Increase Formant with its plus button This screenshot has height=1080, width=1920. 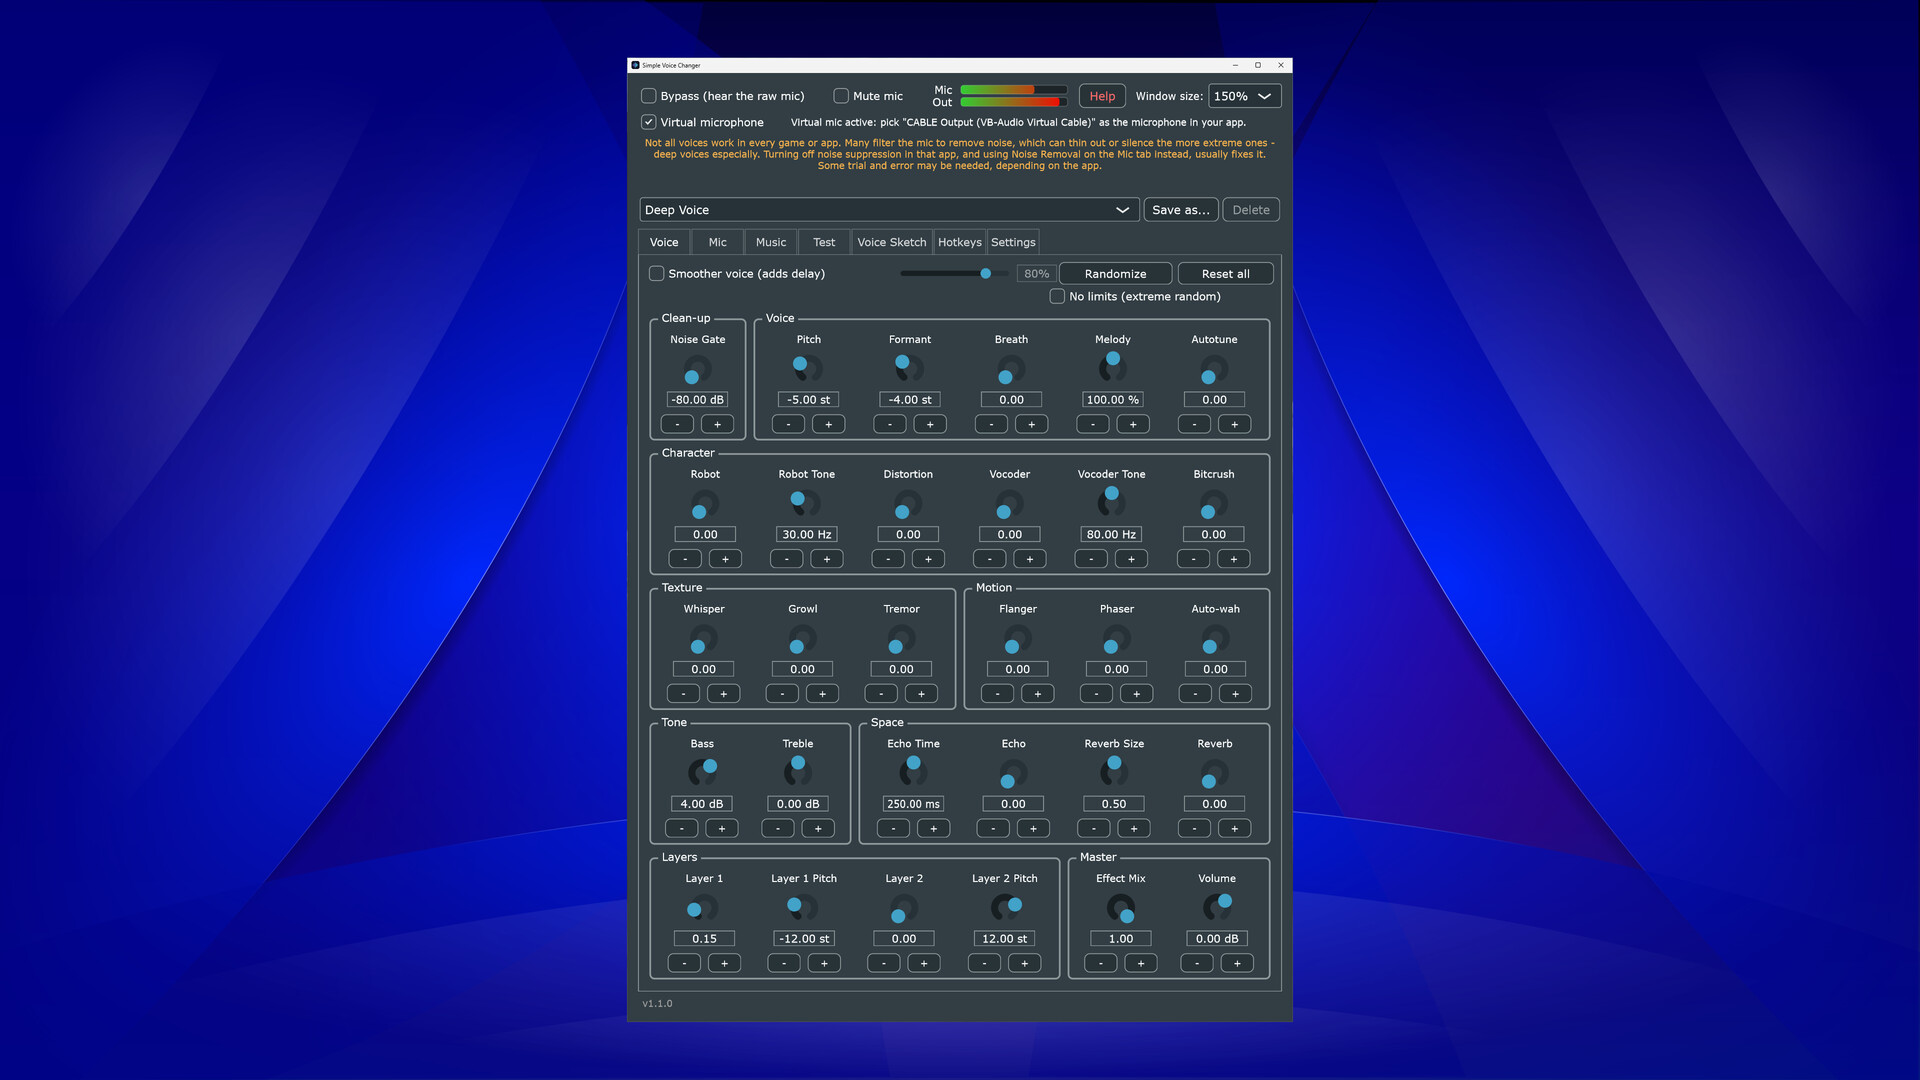[930, 424]
